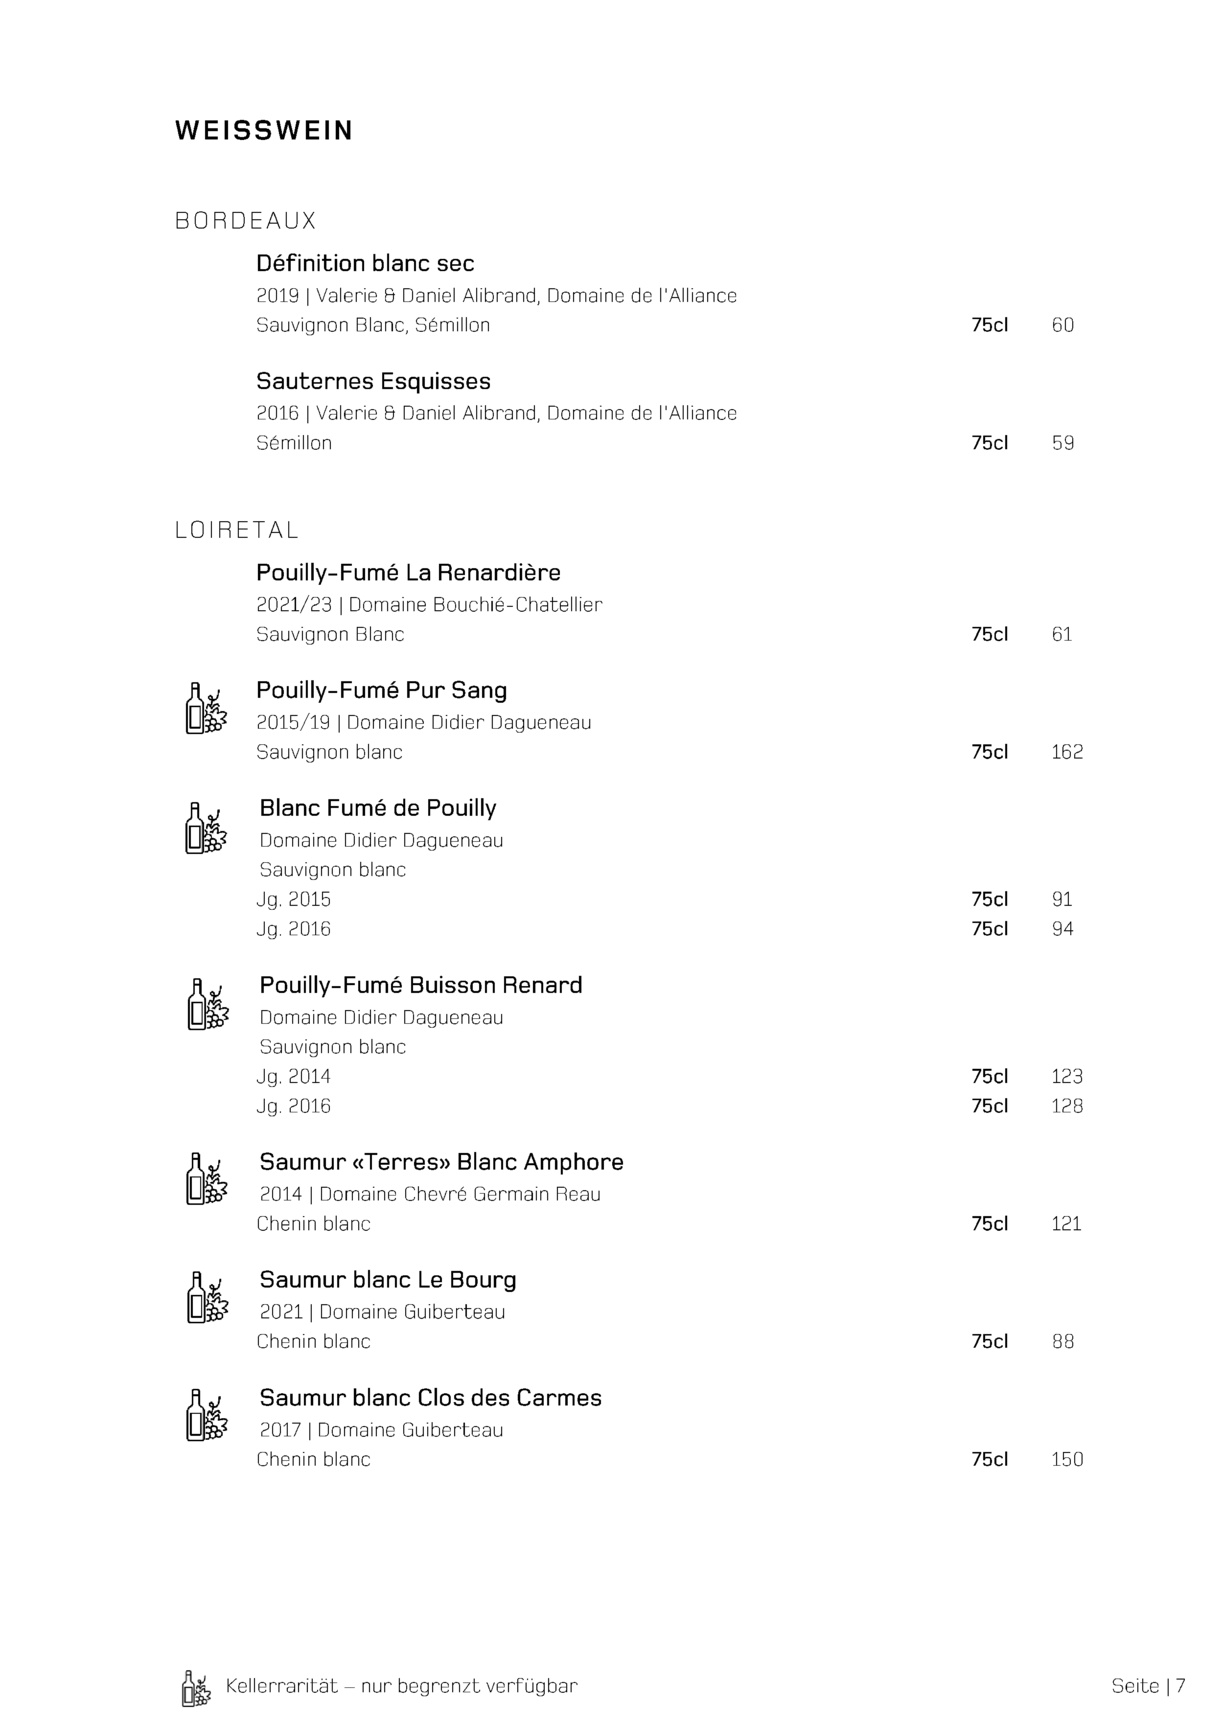
Task: Click the bottle icon next to Blanc Fumé de Pouilly
Action: tap(206, 828)
